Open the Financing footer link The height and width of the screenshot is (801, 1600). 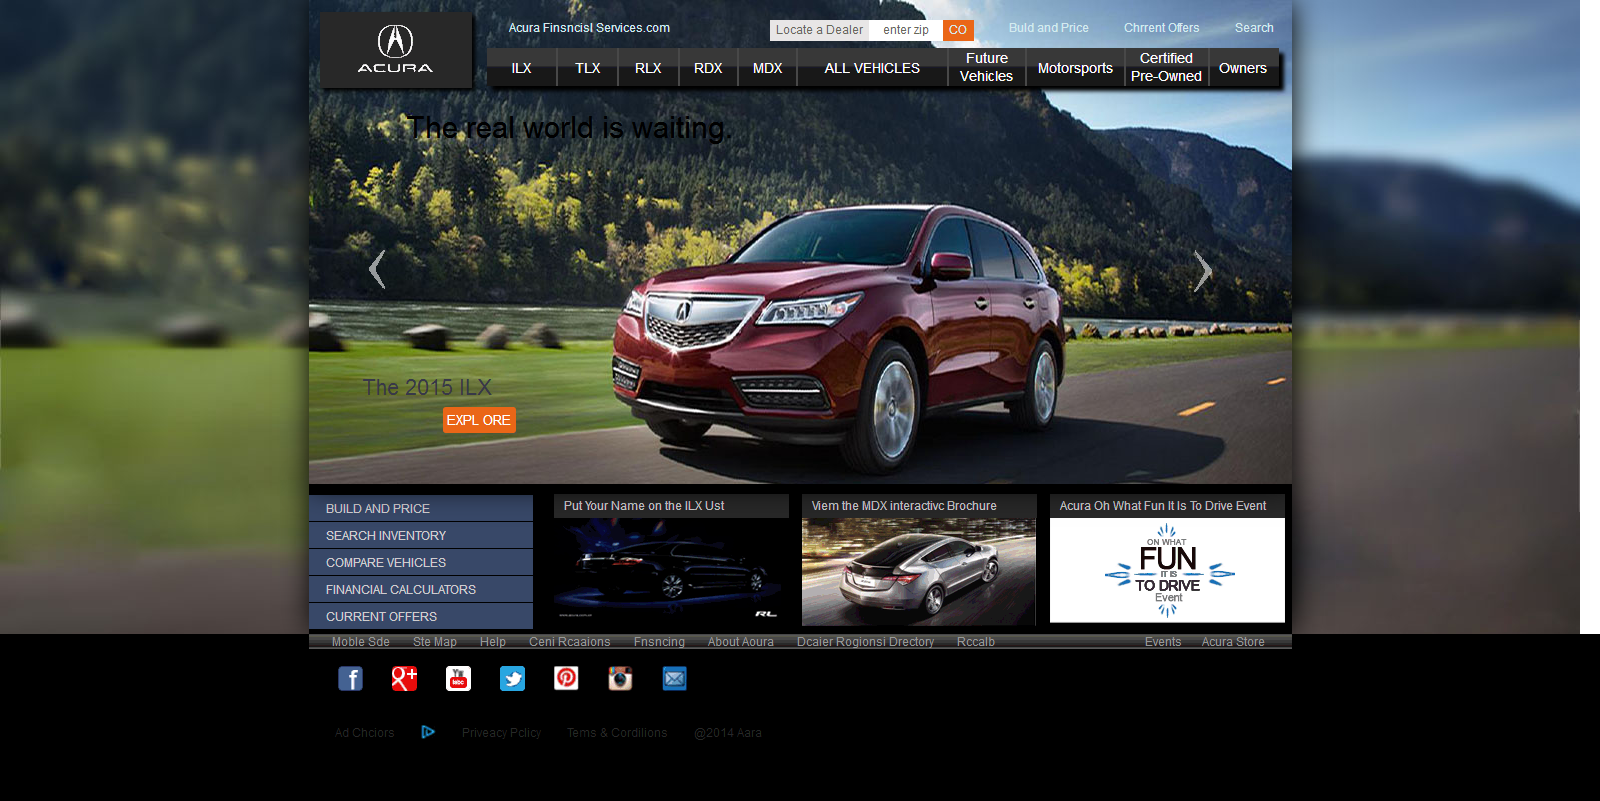pyautogui.click(x=659, y=642)
